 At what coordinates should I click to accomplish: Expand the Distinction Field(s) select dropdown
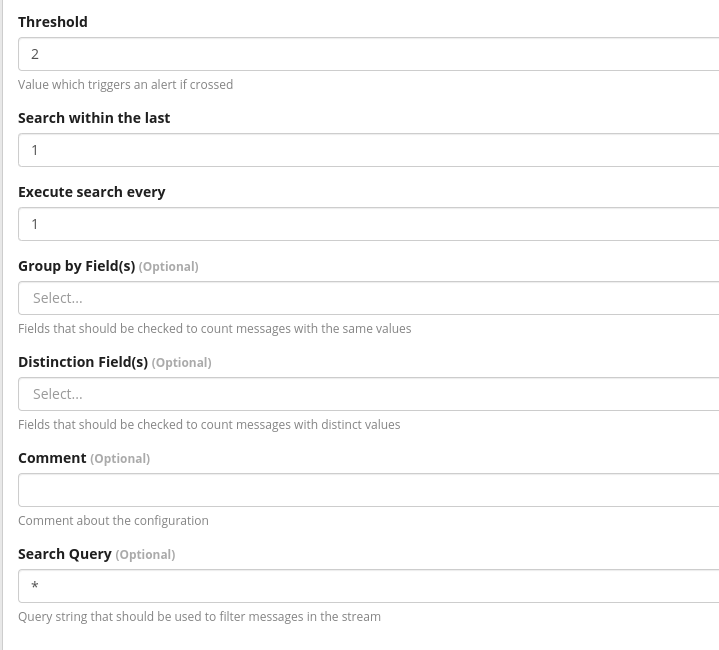click(x=368, y=394)
